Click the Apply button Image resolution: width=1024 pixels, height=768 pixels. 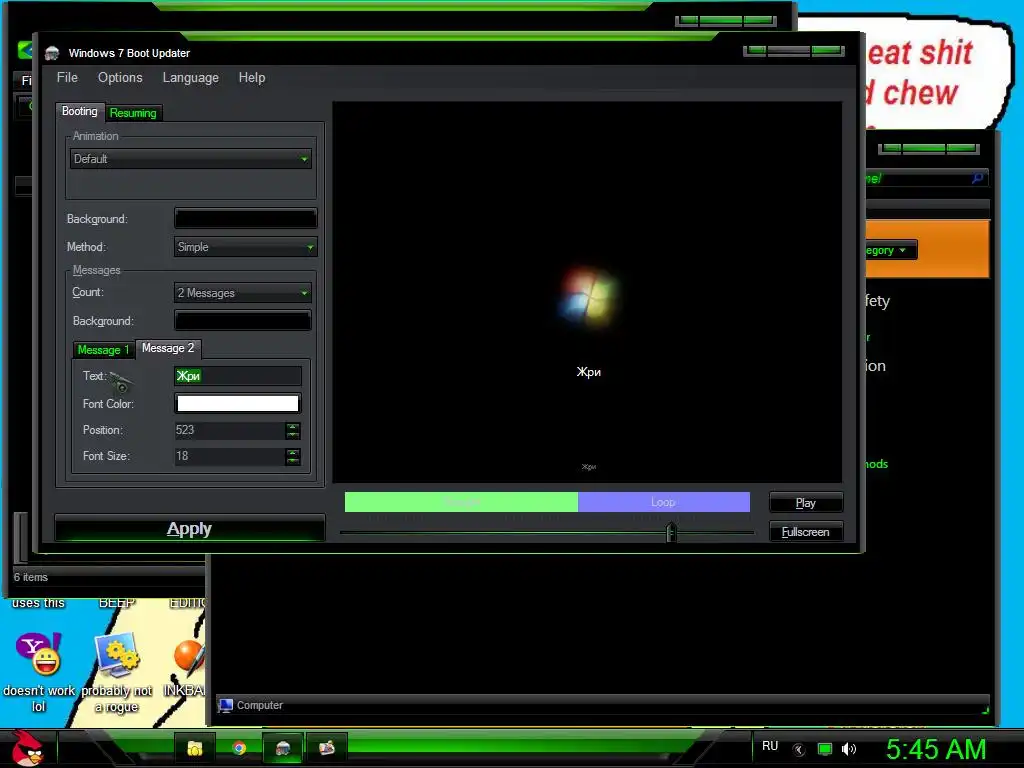(189, 528)
